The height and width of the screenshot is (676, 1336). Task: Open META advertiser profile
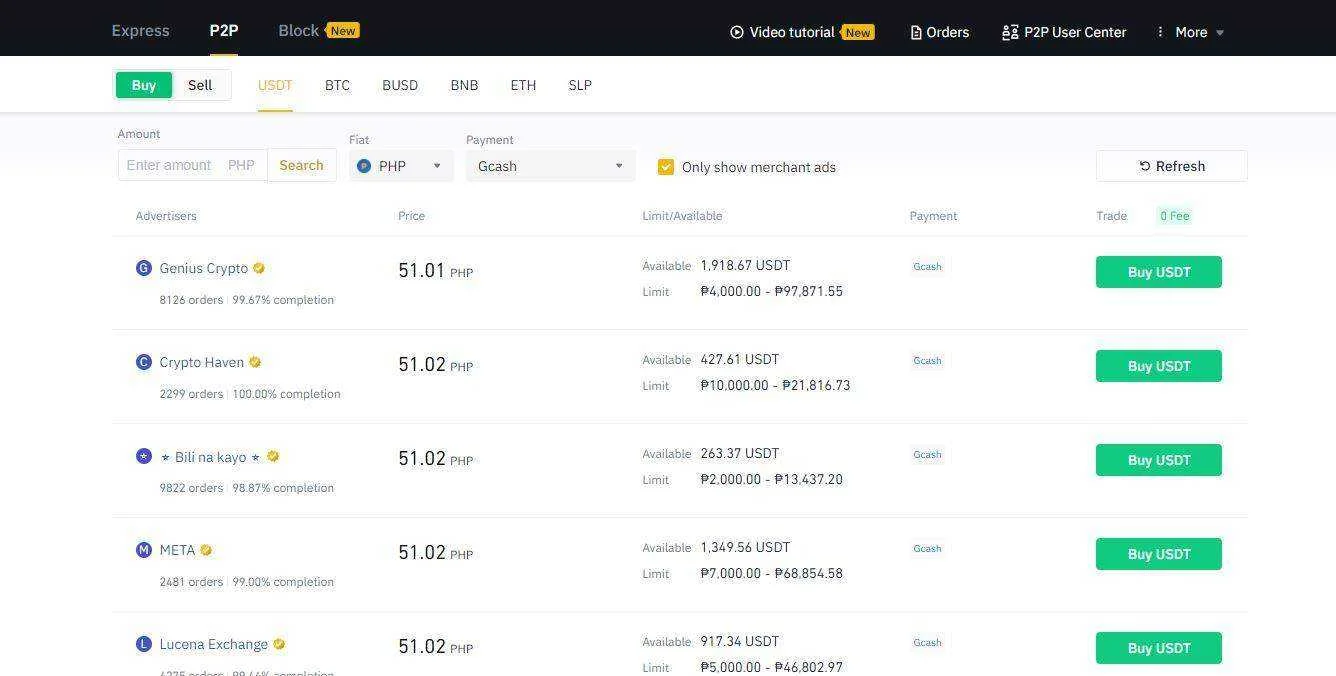(x=177, y=550)
